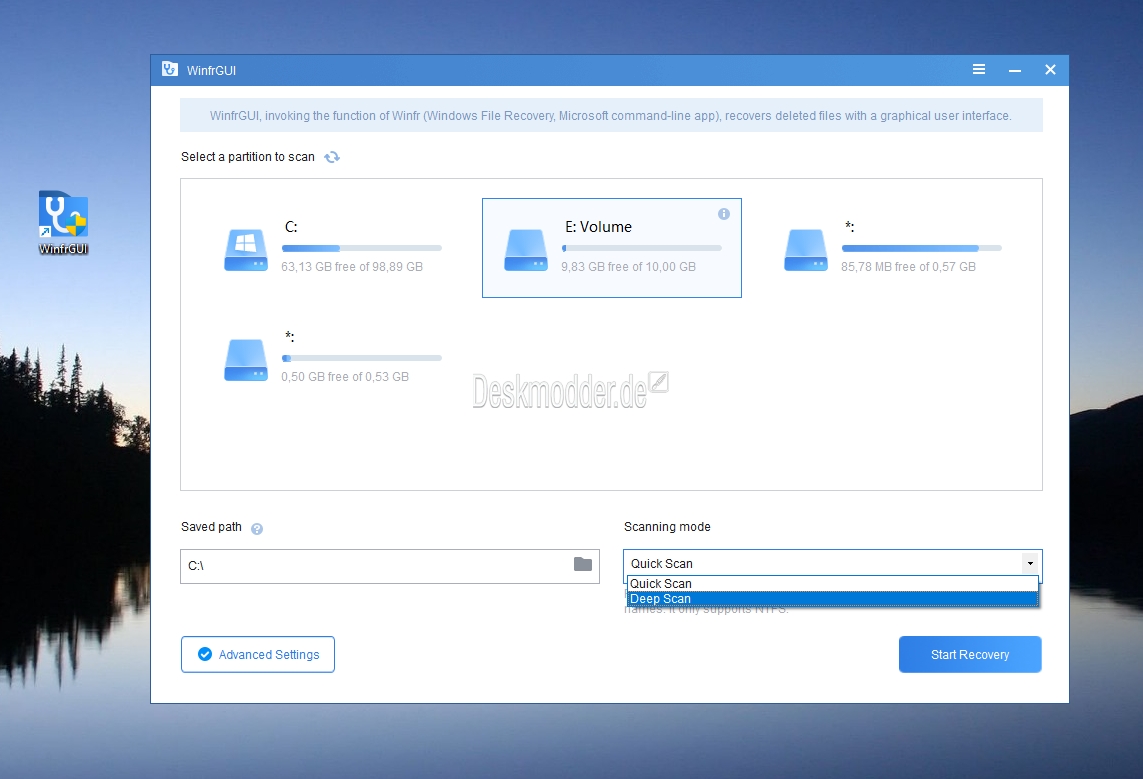1143x779 pixels.
Task: Click text '85,78 MB free of 0,57 GB'
Action: click(908, 267)
